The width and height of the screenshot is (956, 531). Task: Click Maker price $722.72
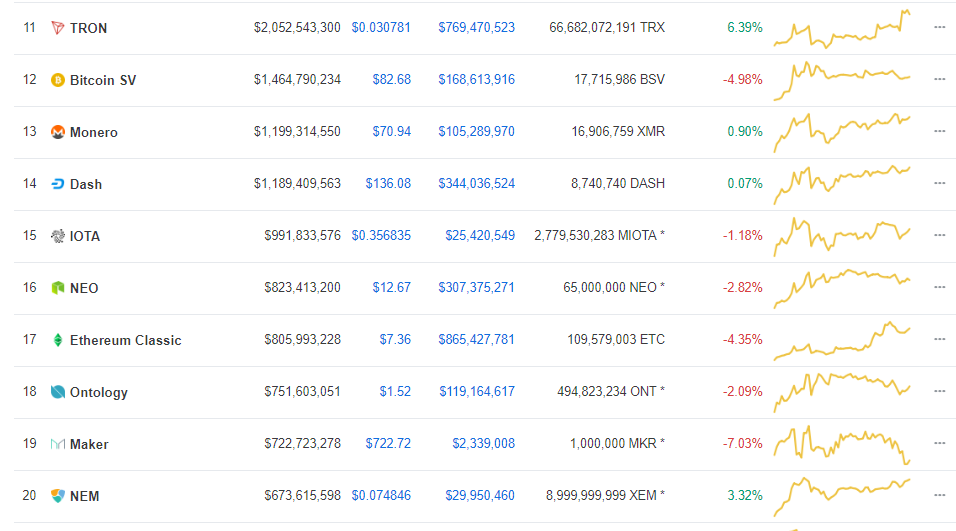(x=388, y=443)
